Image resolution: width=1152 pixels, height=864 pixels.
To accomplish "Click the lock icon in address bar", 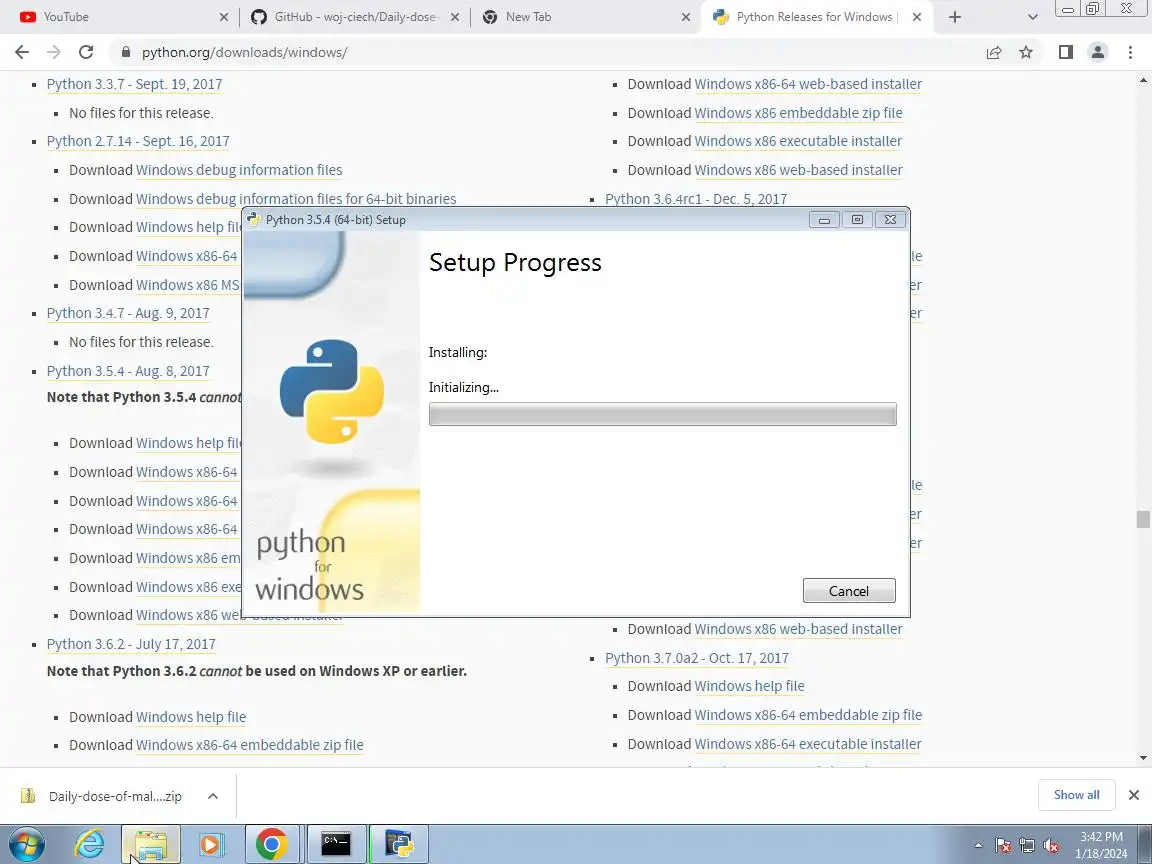I will [126, 52].
